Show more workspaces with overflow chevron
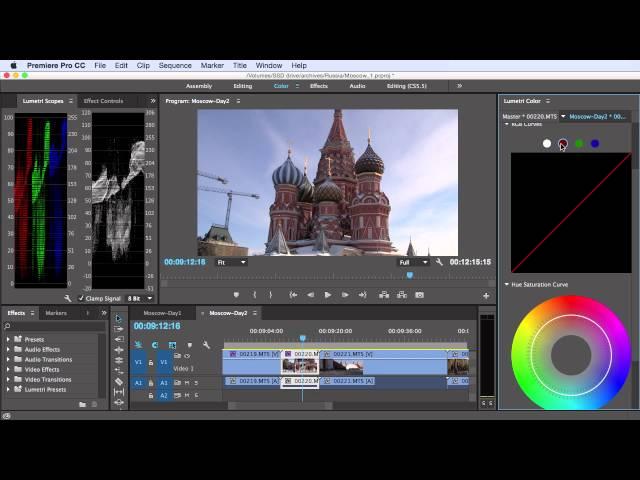This screenshot has height=480, width=640. pos(459,86)
